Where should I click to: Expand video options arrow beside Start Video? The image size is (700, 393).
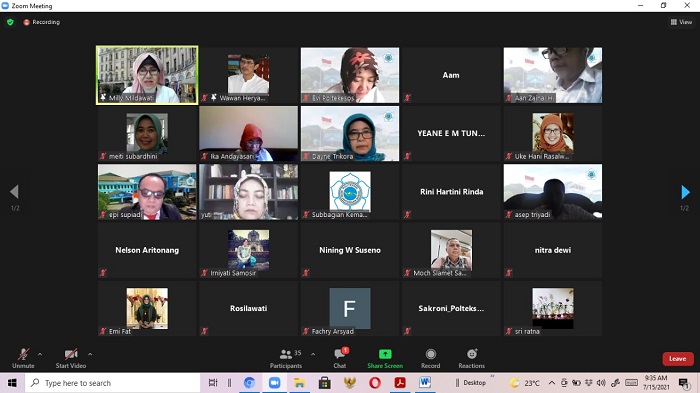pyautogui.click(x=90, y=354)
